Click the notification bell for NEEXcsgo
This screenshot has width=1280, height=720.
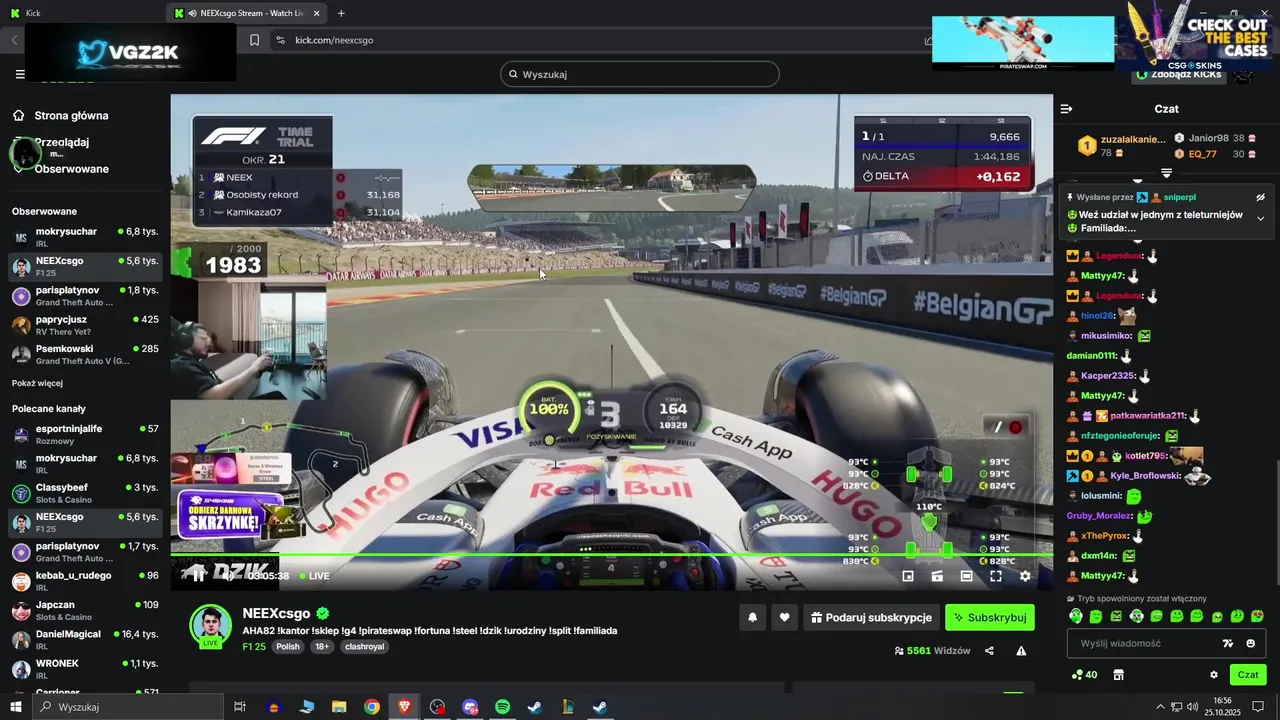752,618
